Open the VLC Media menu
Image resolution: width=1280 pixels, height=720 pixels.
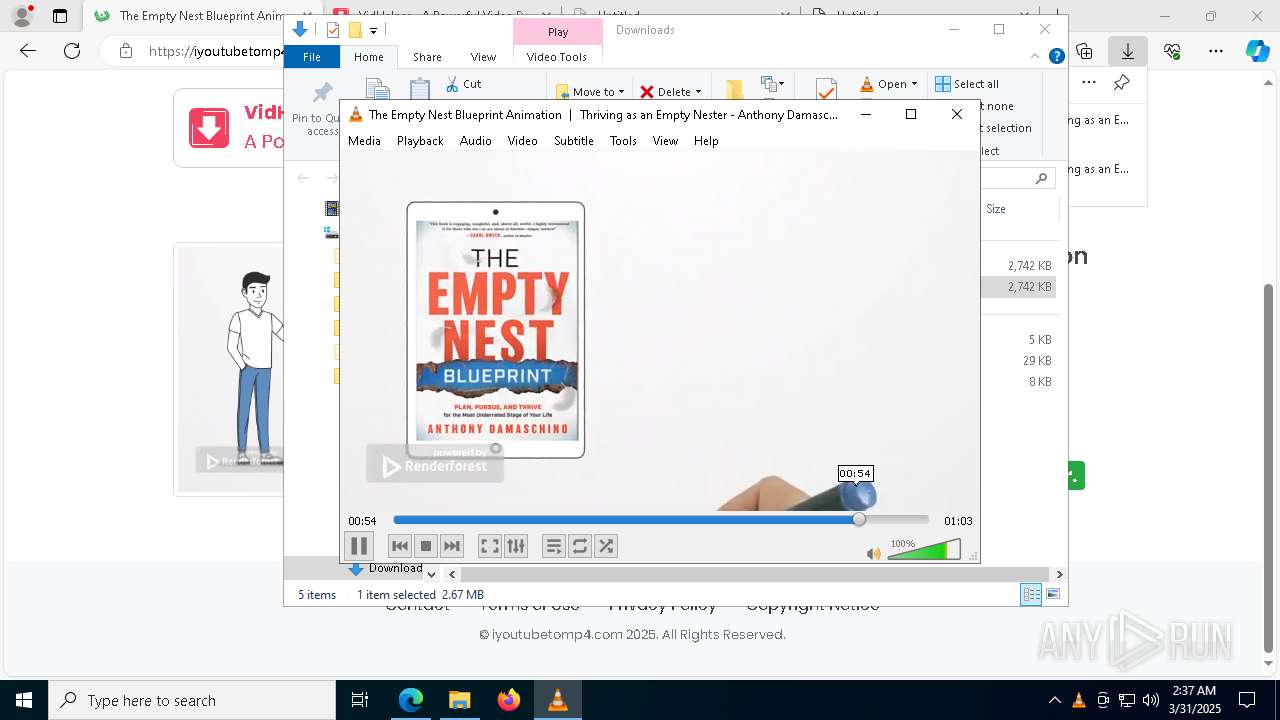(364, 141)
